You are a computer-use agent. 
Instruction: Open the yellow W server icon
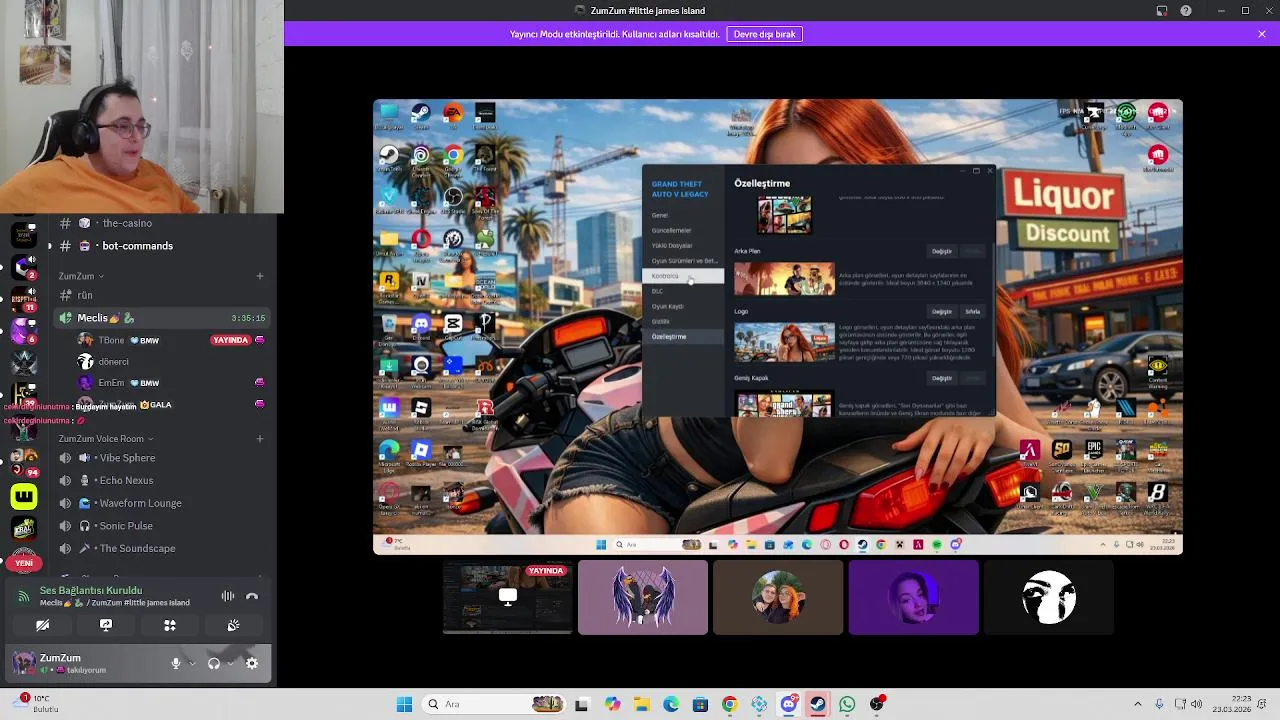coord(24,495)
